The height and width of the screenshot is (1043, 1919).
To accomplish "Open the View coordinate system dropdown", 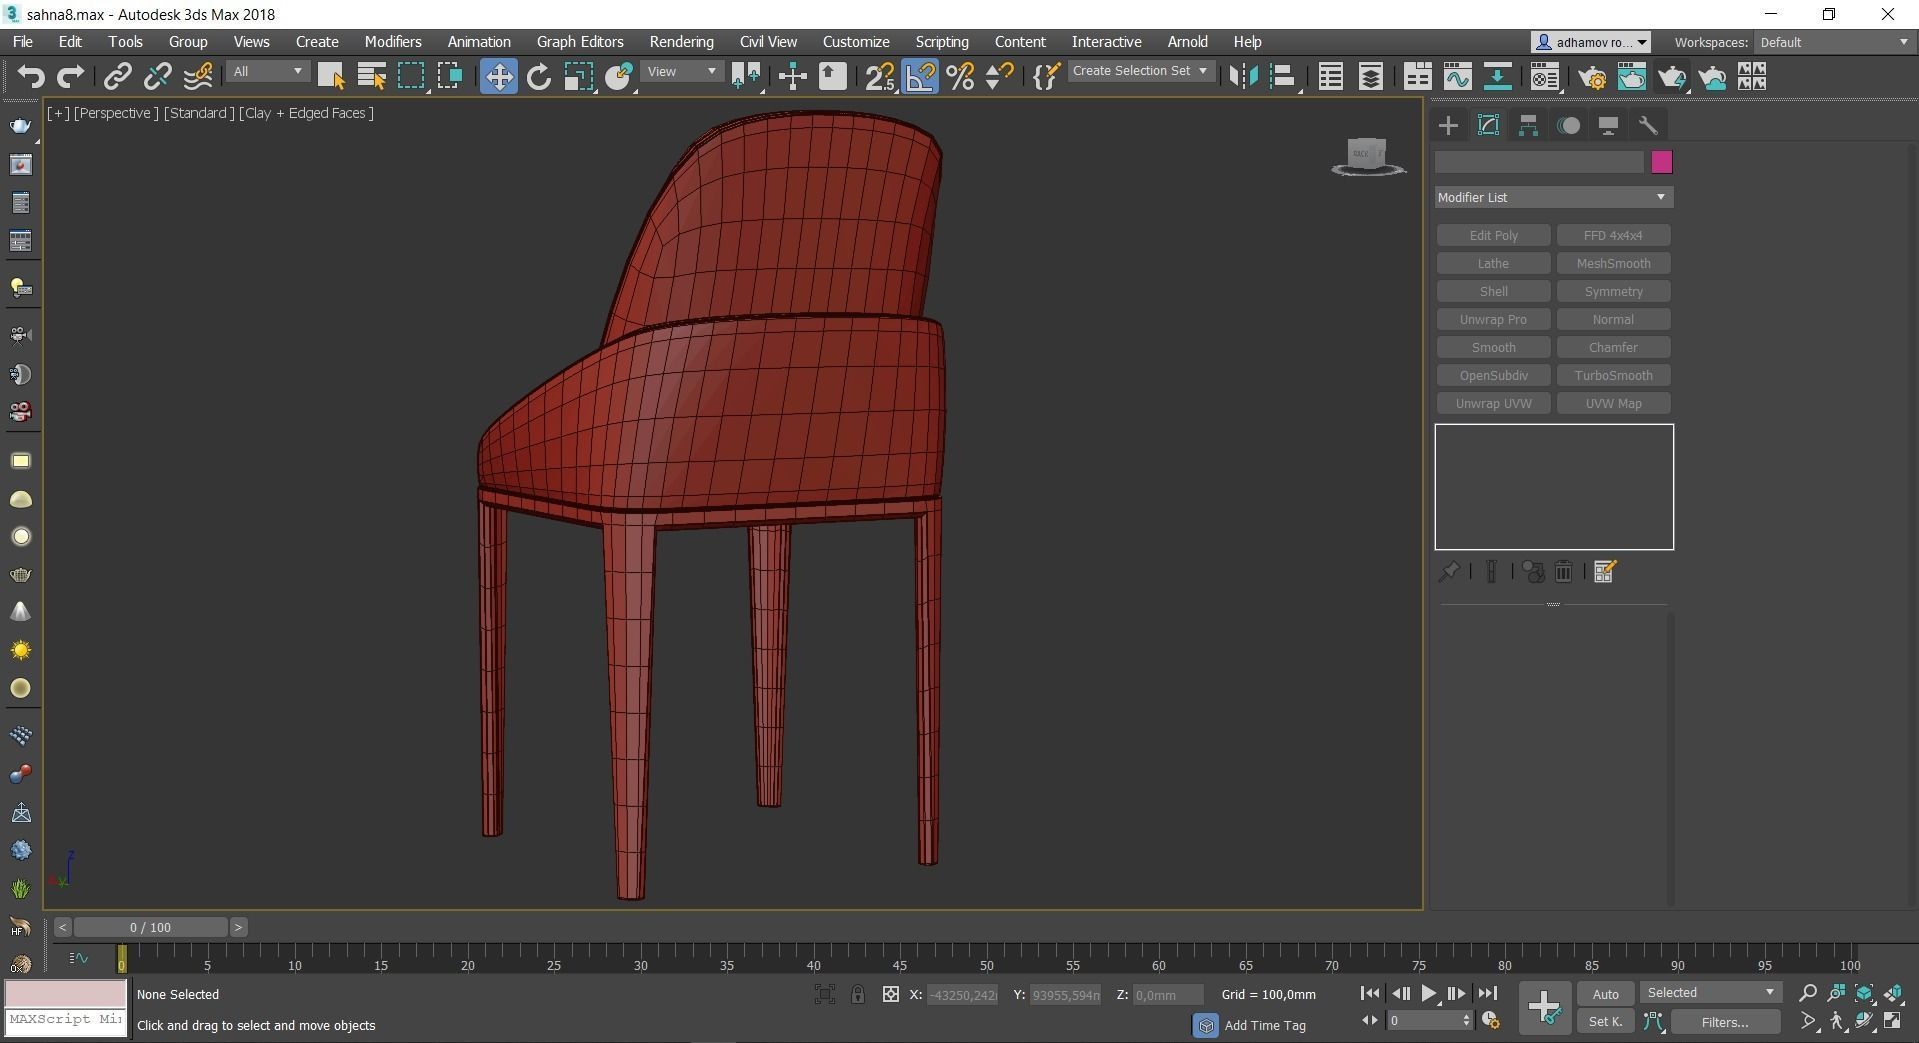I will tap(682, 72).
